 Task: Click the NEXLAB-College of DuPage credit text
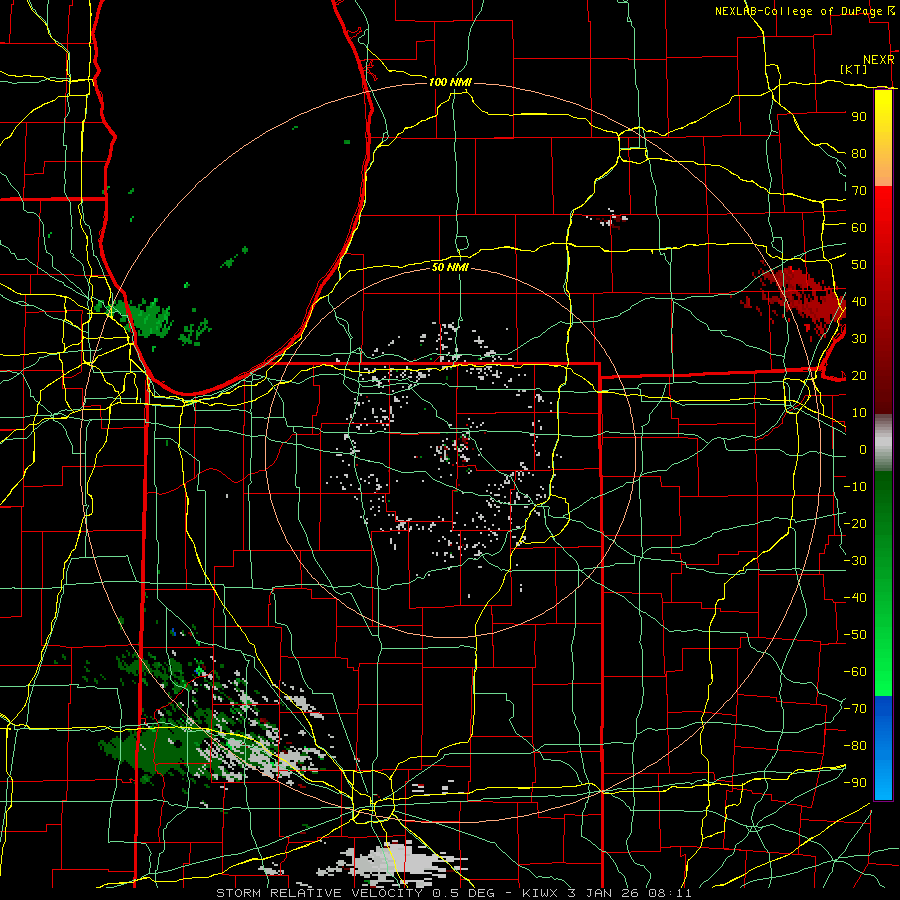[800, 11]
